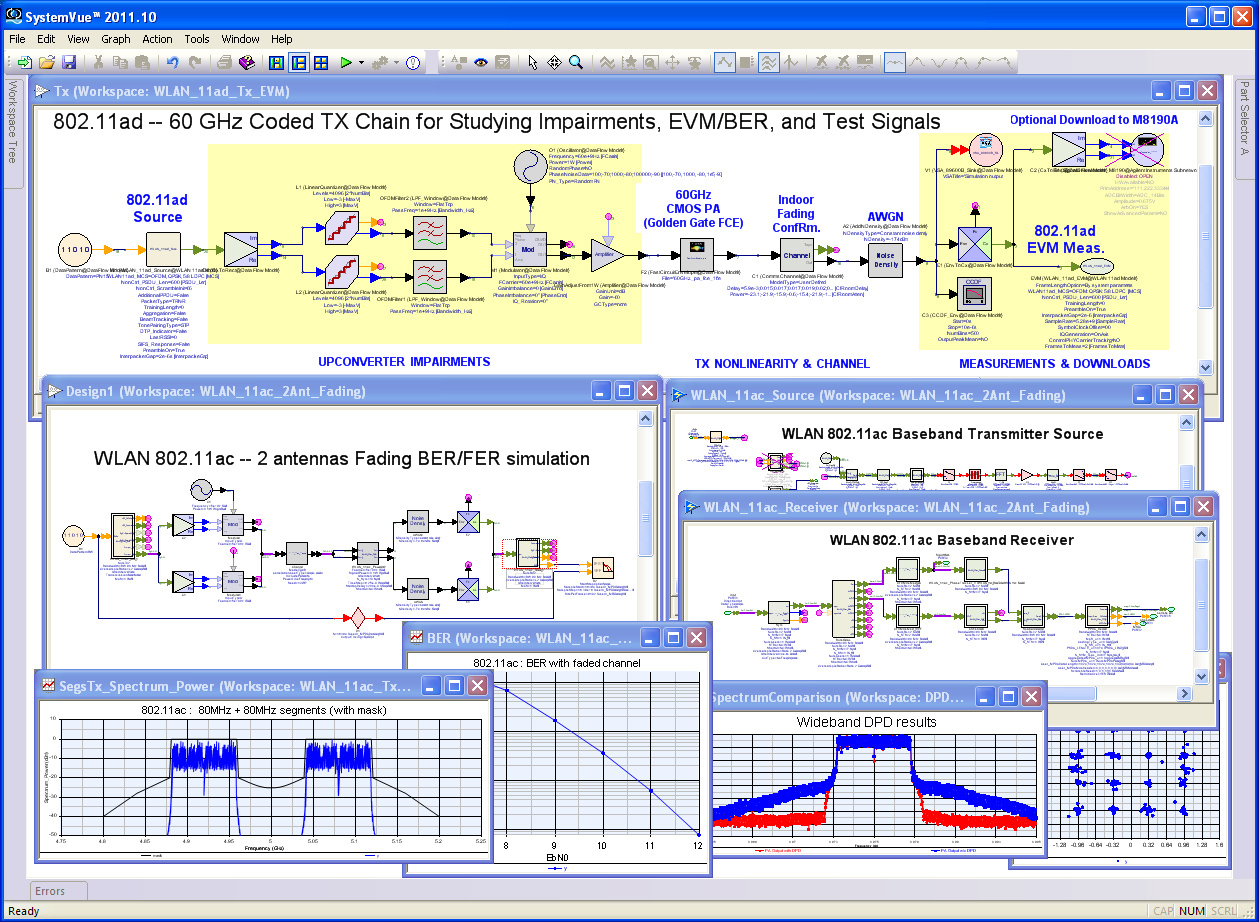The image size is (1259, 922).
Task: Select the arrow pointer tool
Action: pos(533,62)
